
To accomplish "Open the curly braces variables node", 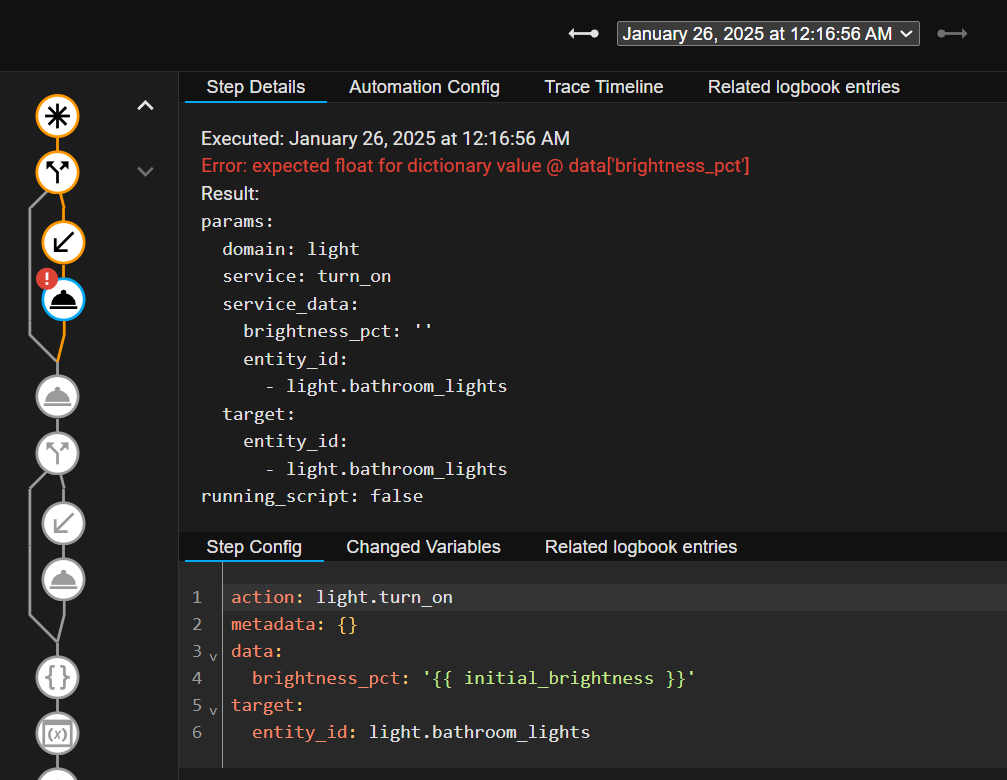I will 57,677.
